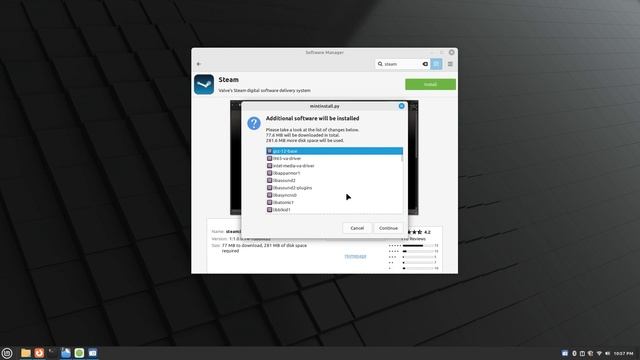Click the package list vertical scrollbar

pos(402,158)
